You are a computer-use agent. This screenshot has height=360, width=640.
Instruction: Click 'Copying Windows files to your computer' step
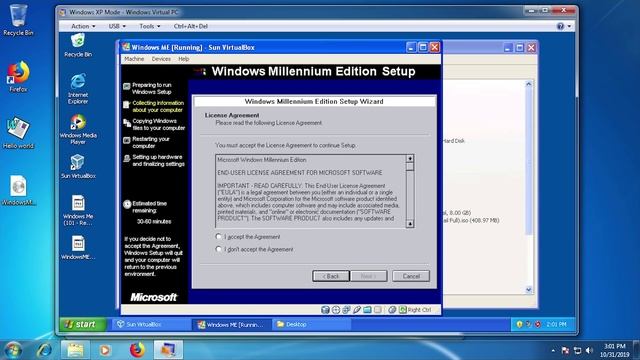tap(154, 124)
